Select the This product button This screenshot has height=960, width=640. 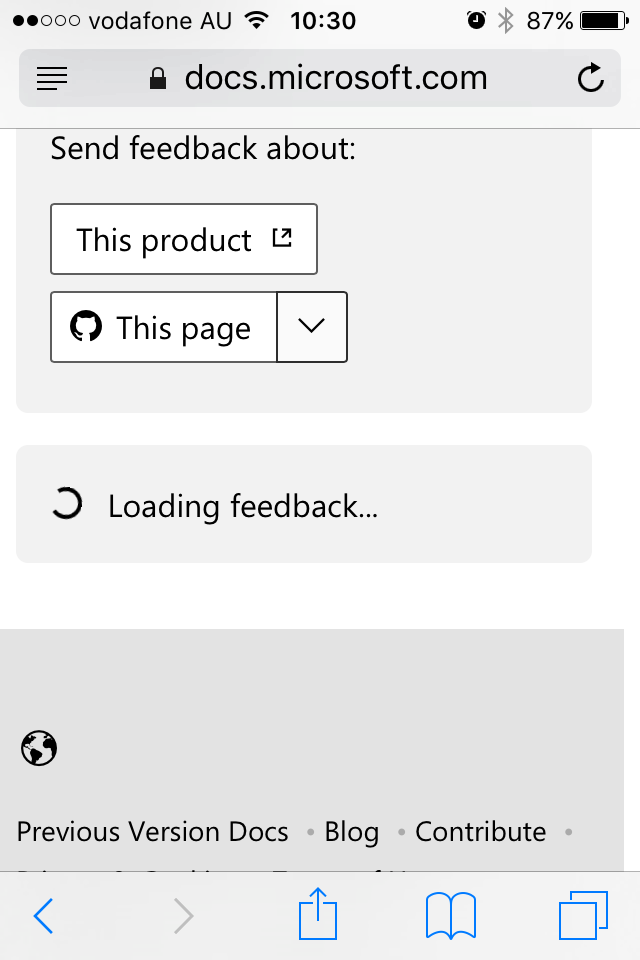coord(183,239)
